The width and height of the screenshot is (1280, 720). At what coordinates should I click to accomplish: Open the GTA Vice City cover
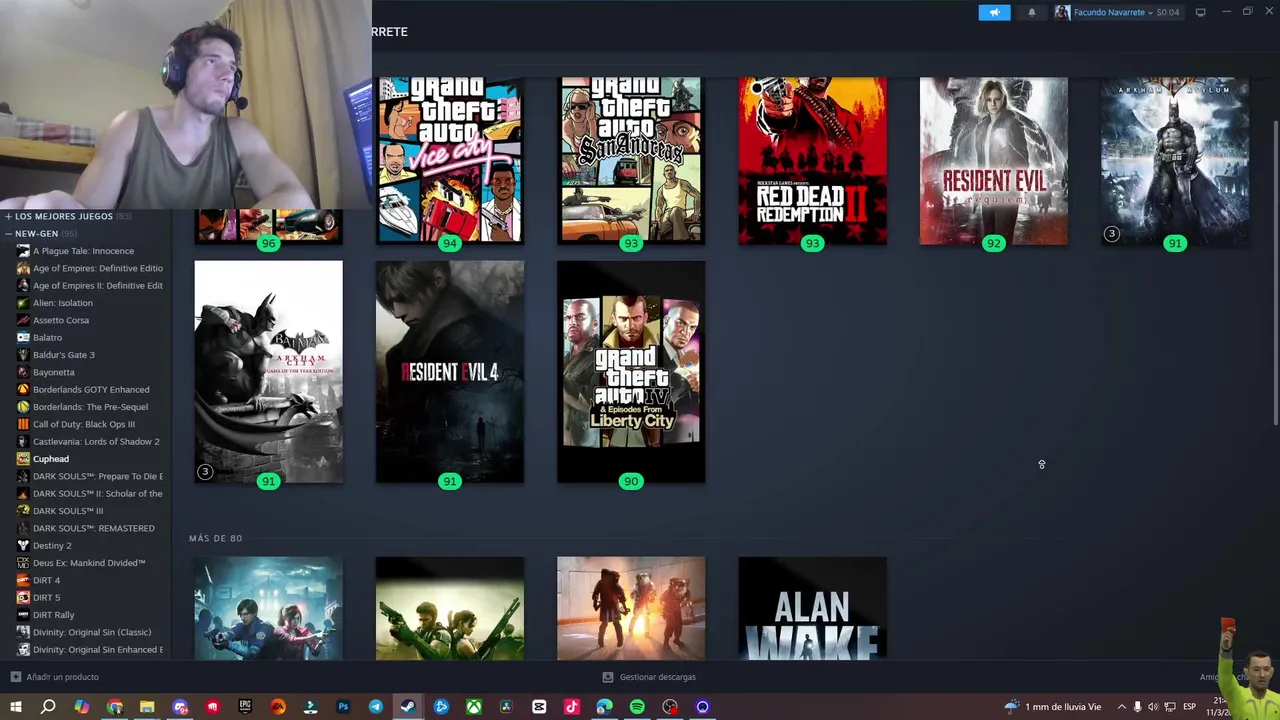pyautogui.click(x=450, y=160)
